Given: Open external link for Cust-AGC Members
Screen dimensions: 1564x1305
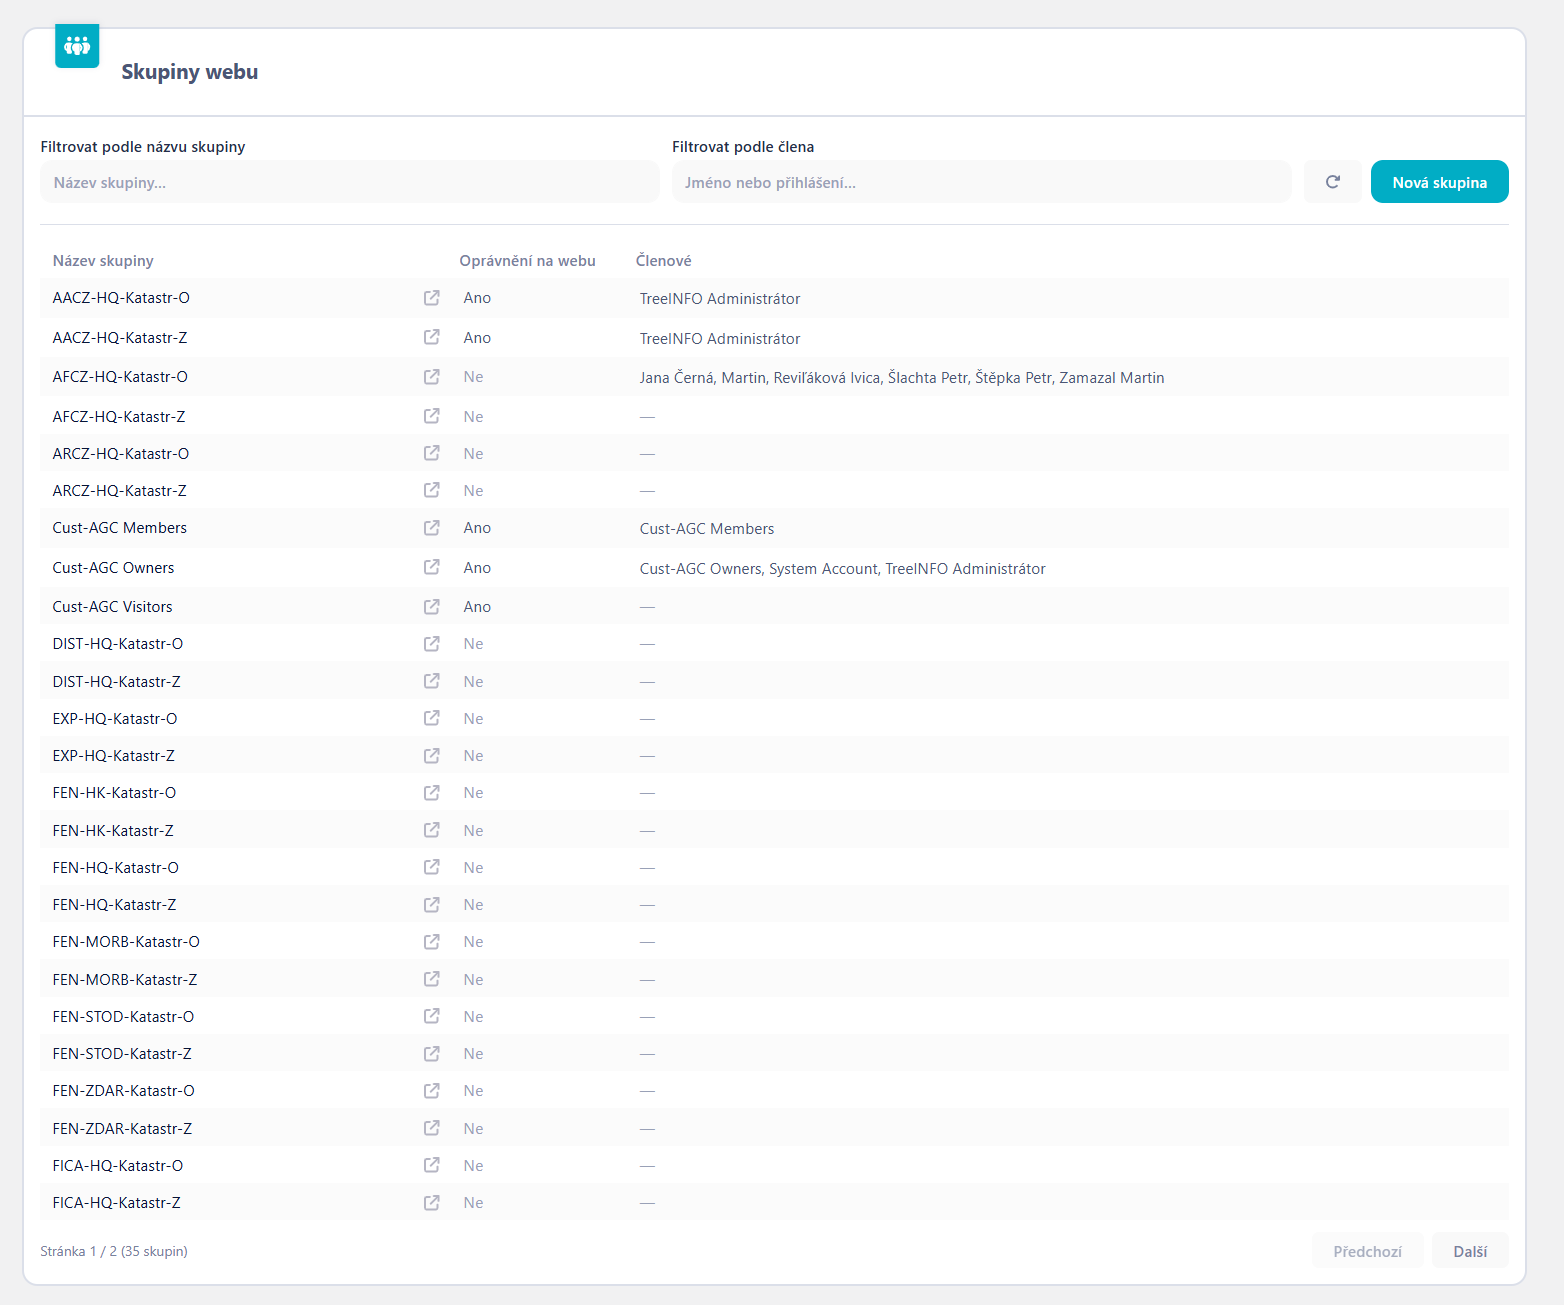Looking at the screenshot, I should (x=432, y=528).
